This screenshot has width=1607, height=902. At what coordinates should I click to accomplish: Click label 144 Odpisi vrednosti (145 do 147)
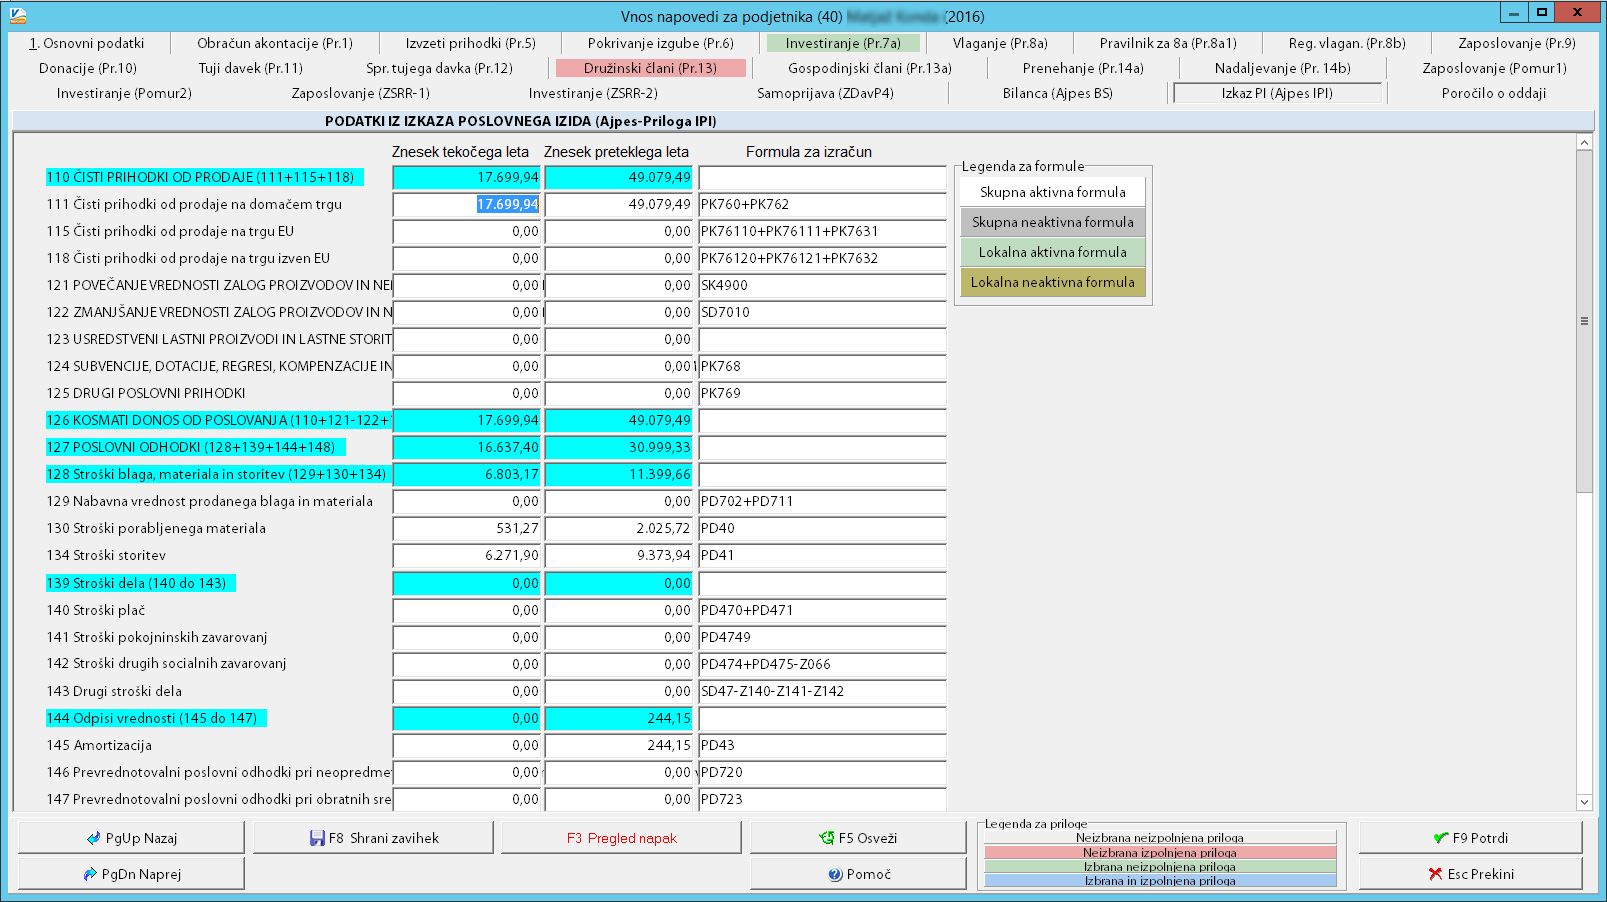click(x=156, y=718)
